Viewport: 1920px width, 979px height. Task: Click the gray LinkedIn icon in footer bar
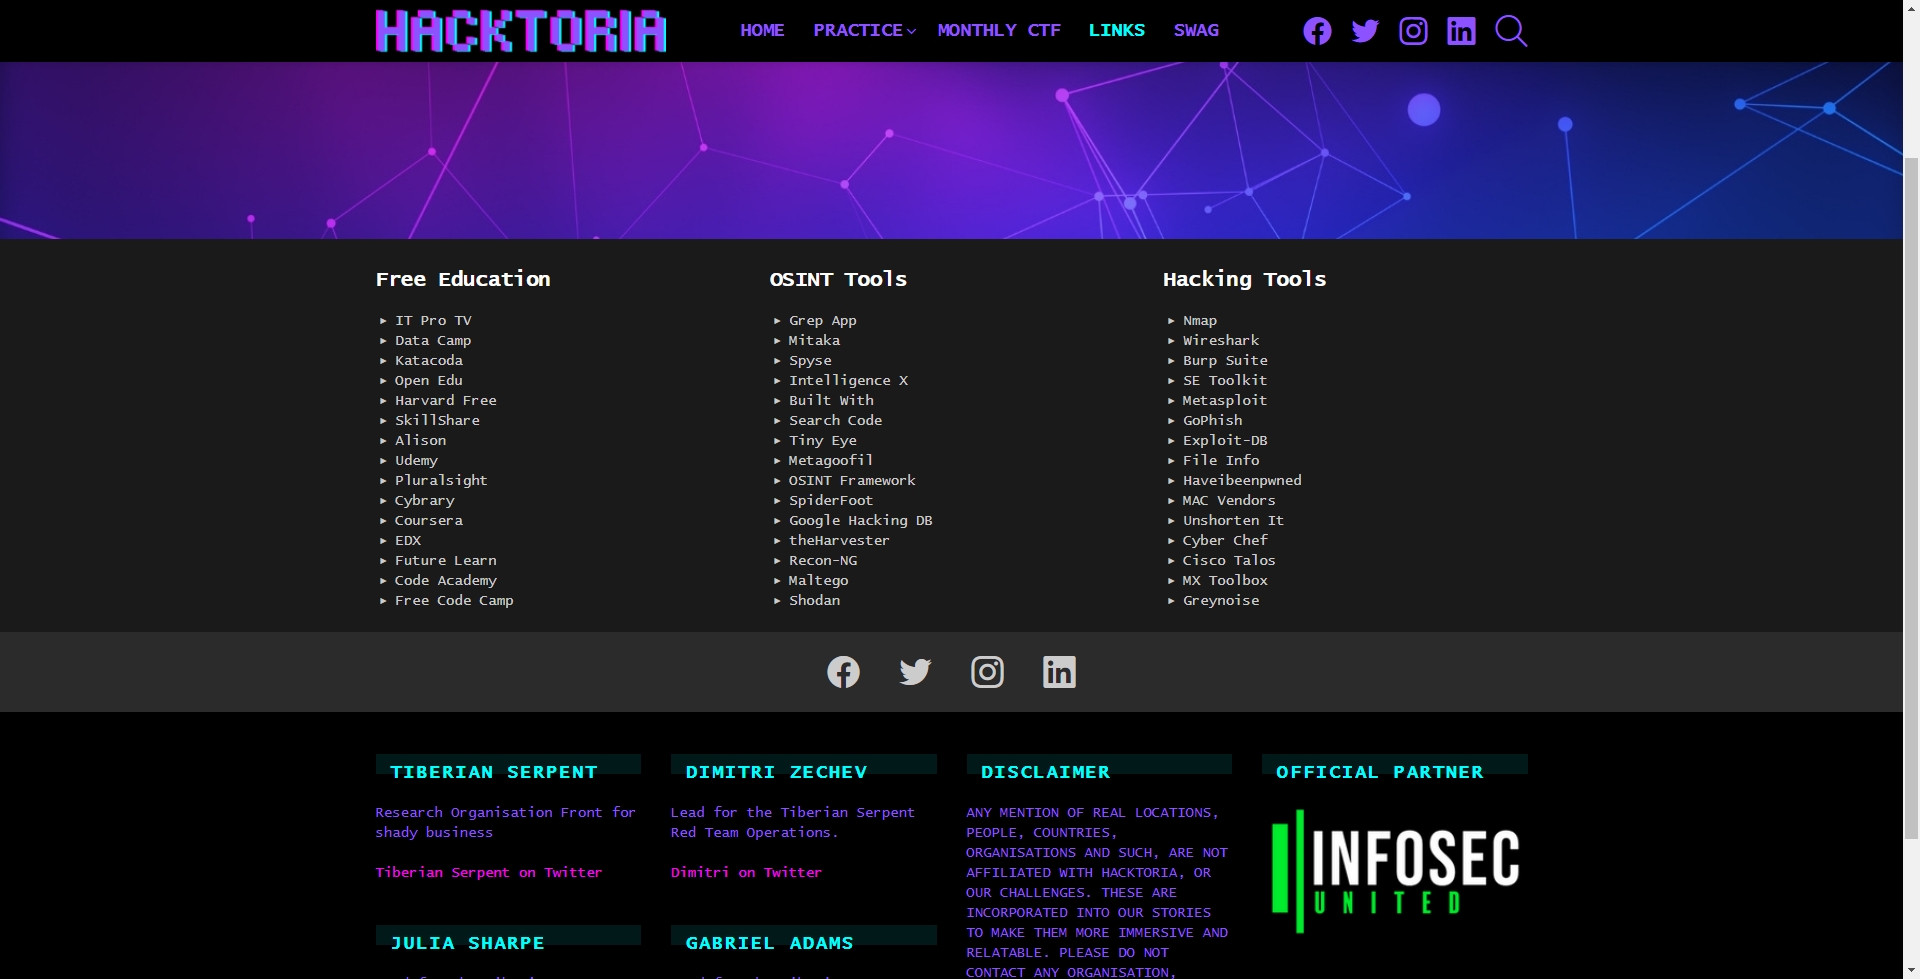[1059, 672]
